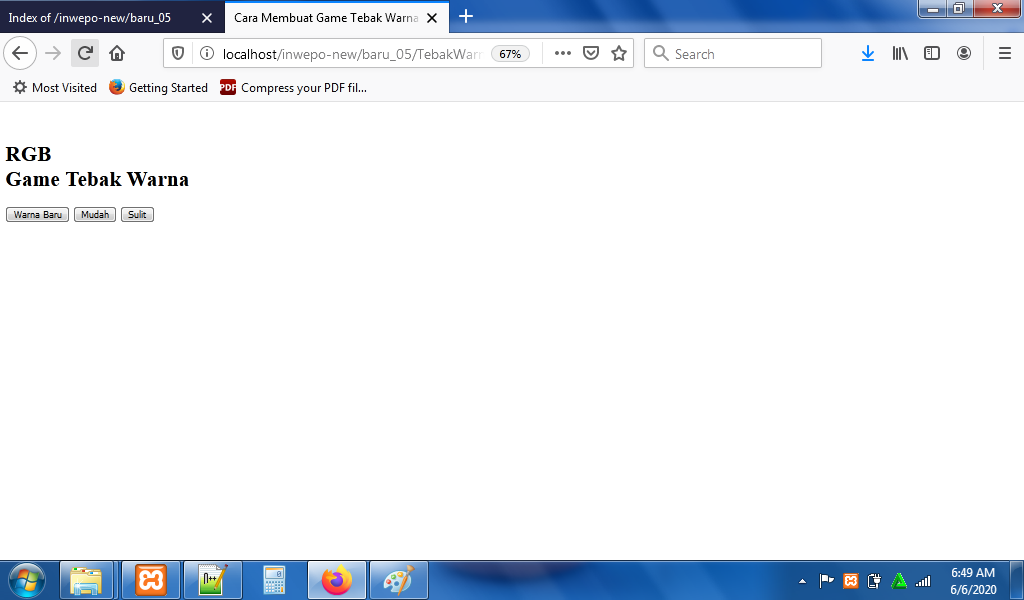
Task: Restore down the Firefox window
Action: pos(959,8)
